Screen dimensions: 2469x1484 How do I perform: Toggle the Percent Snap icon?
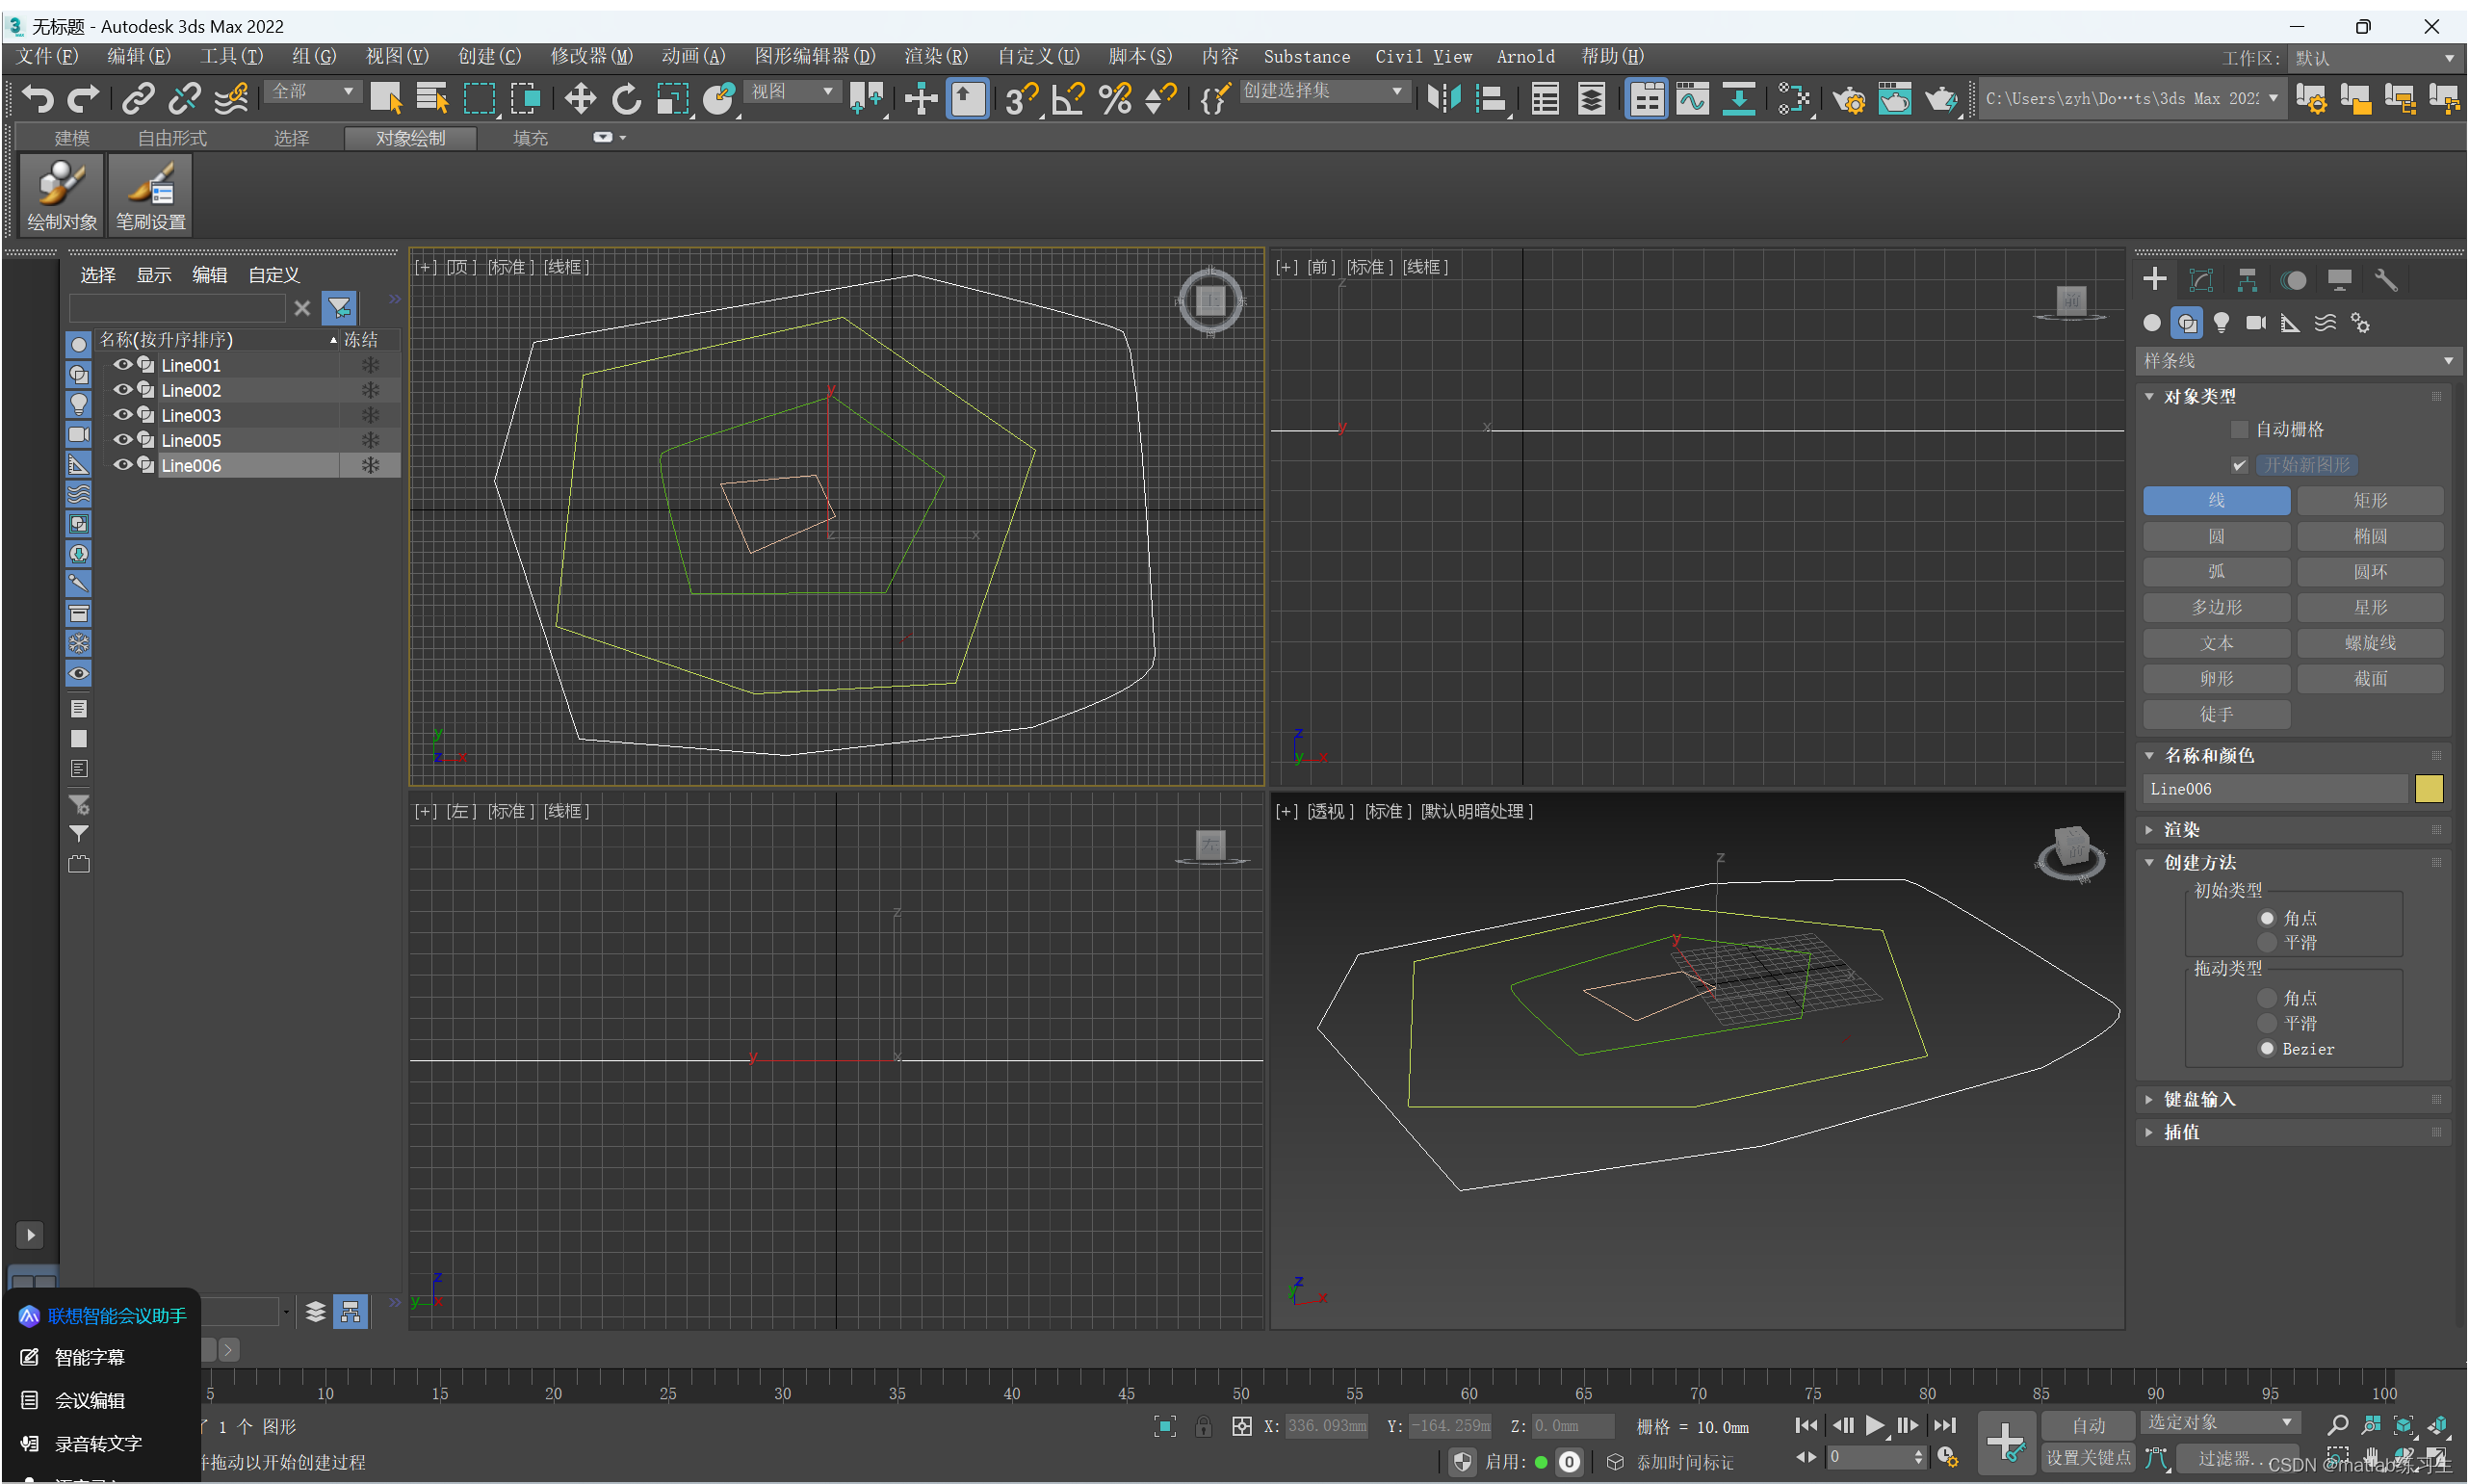[1115, 99]
